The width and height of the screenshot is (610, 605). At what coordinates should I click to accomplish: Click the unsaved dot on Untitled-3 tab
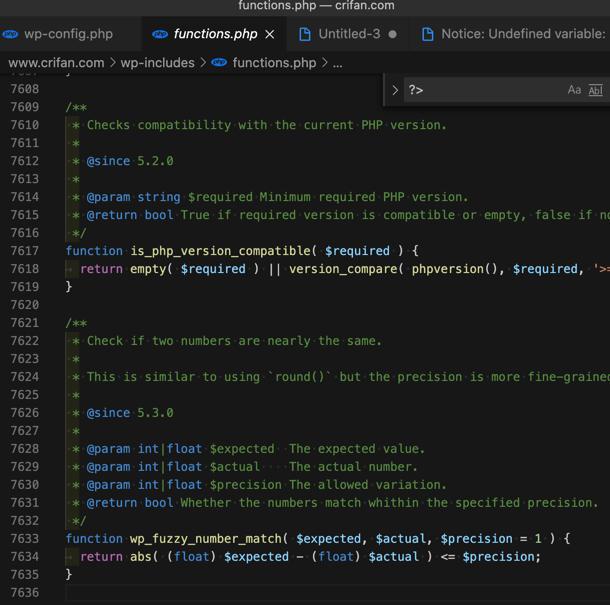[x=393, y=34]
